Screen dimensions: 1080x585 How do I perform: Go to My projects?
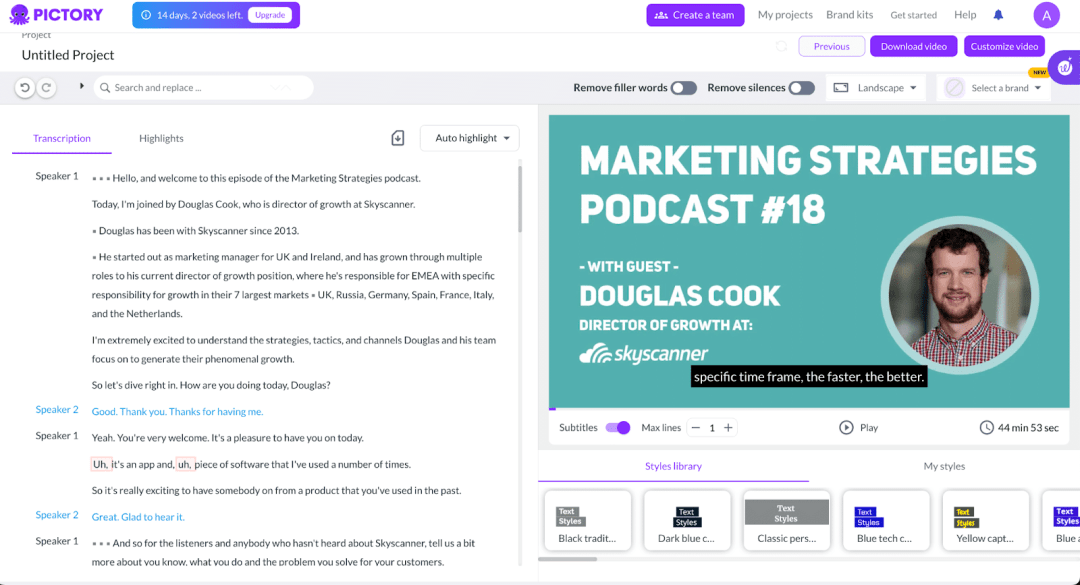(785, 14)
